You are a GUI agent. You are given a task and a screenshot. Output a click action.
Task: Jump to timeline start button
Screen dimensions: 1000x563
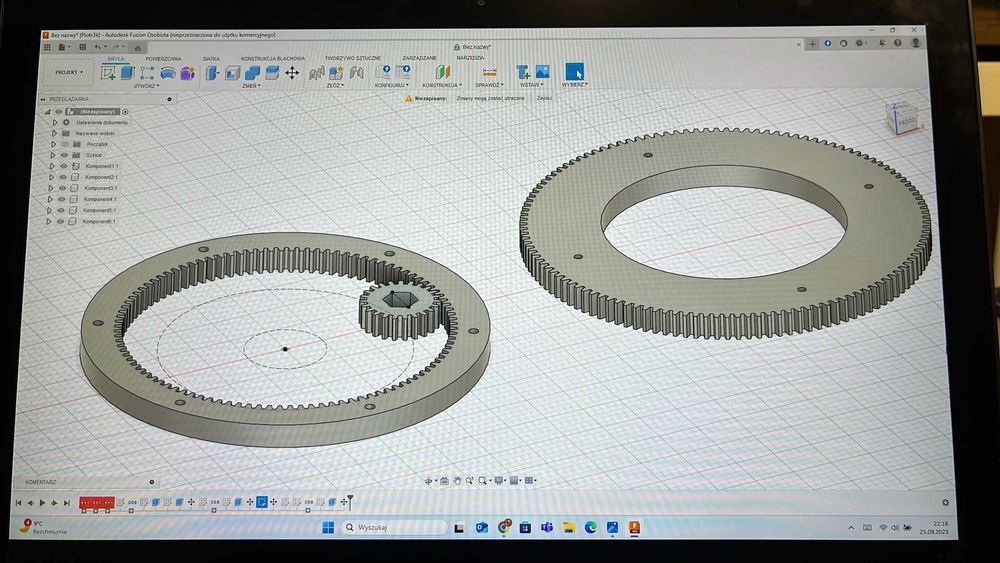[x=18, y=503]
